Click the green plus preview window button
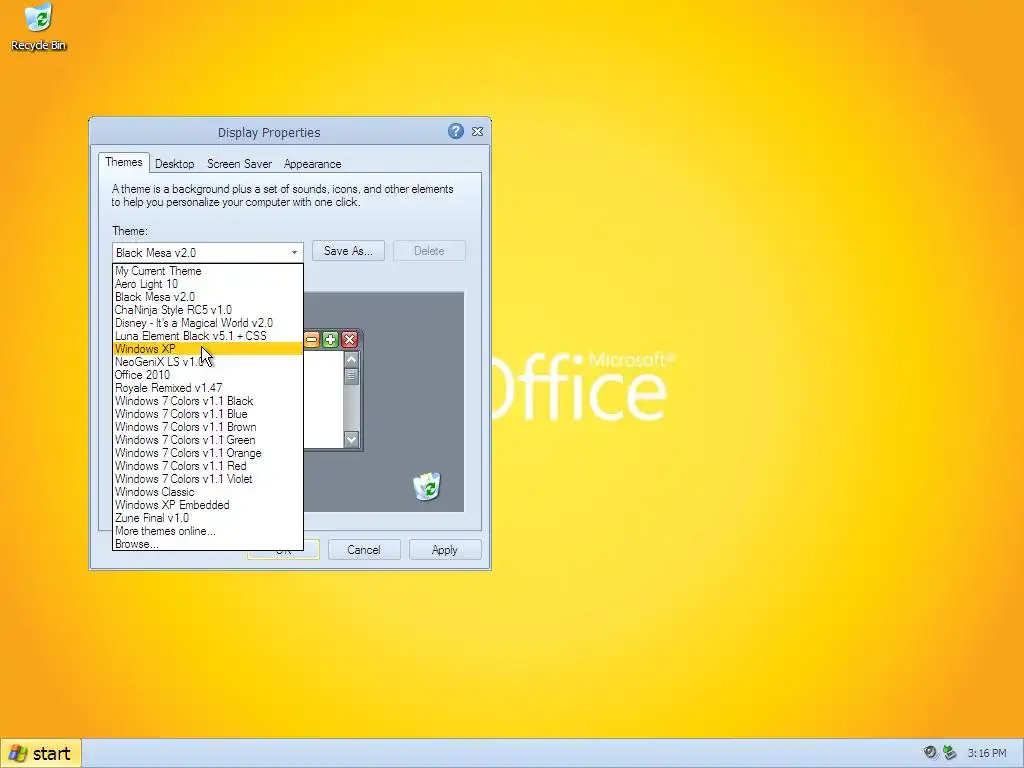This screenshot has height=768, width=1024. [330, 340]
